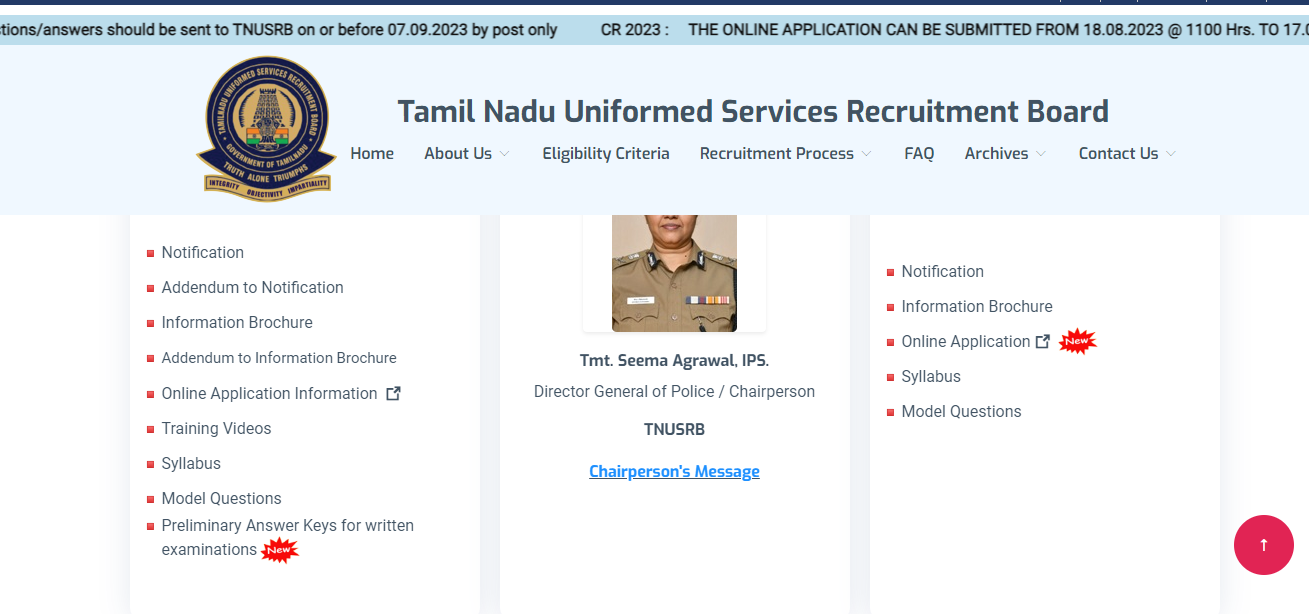Open the FAQ page
This screenshot has height=614, width=1309.
coord(919,153)
